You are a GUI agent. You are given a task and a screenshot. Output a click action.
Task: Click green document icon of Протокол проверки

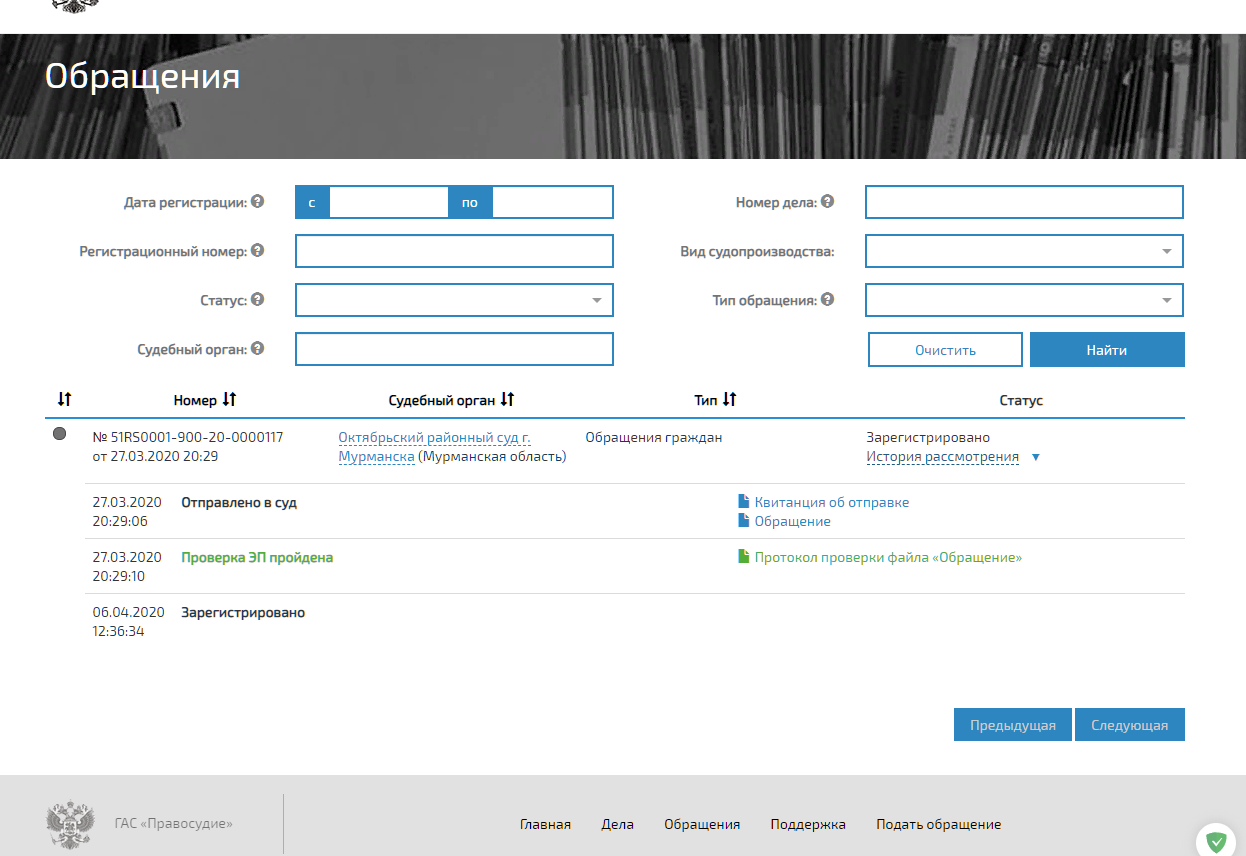pos(743,557)
